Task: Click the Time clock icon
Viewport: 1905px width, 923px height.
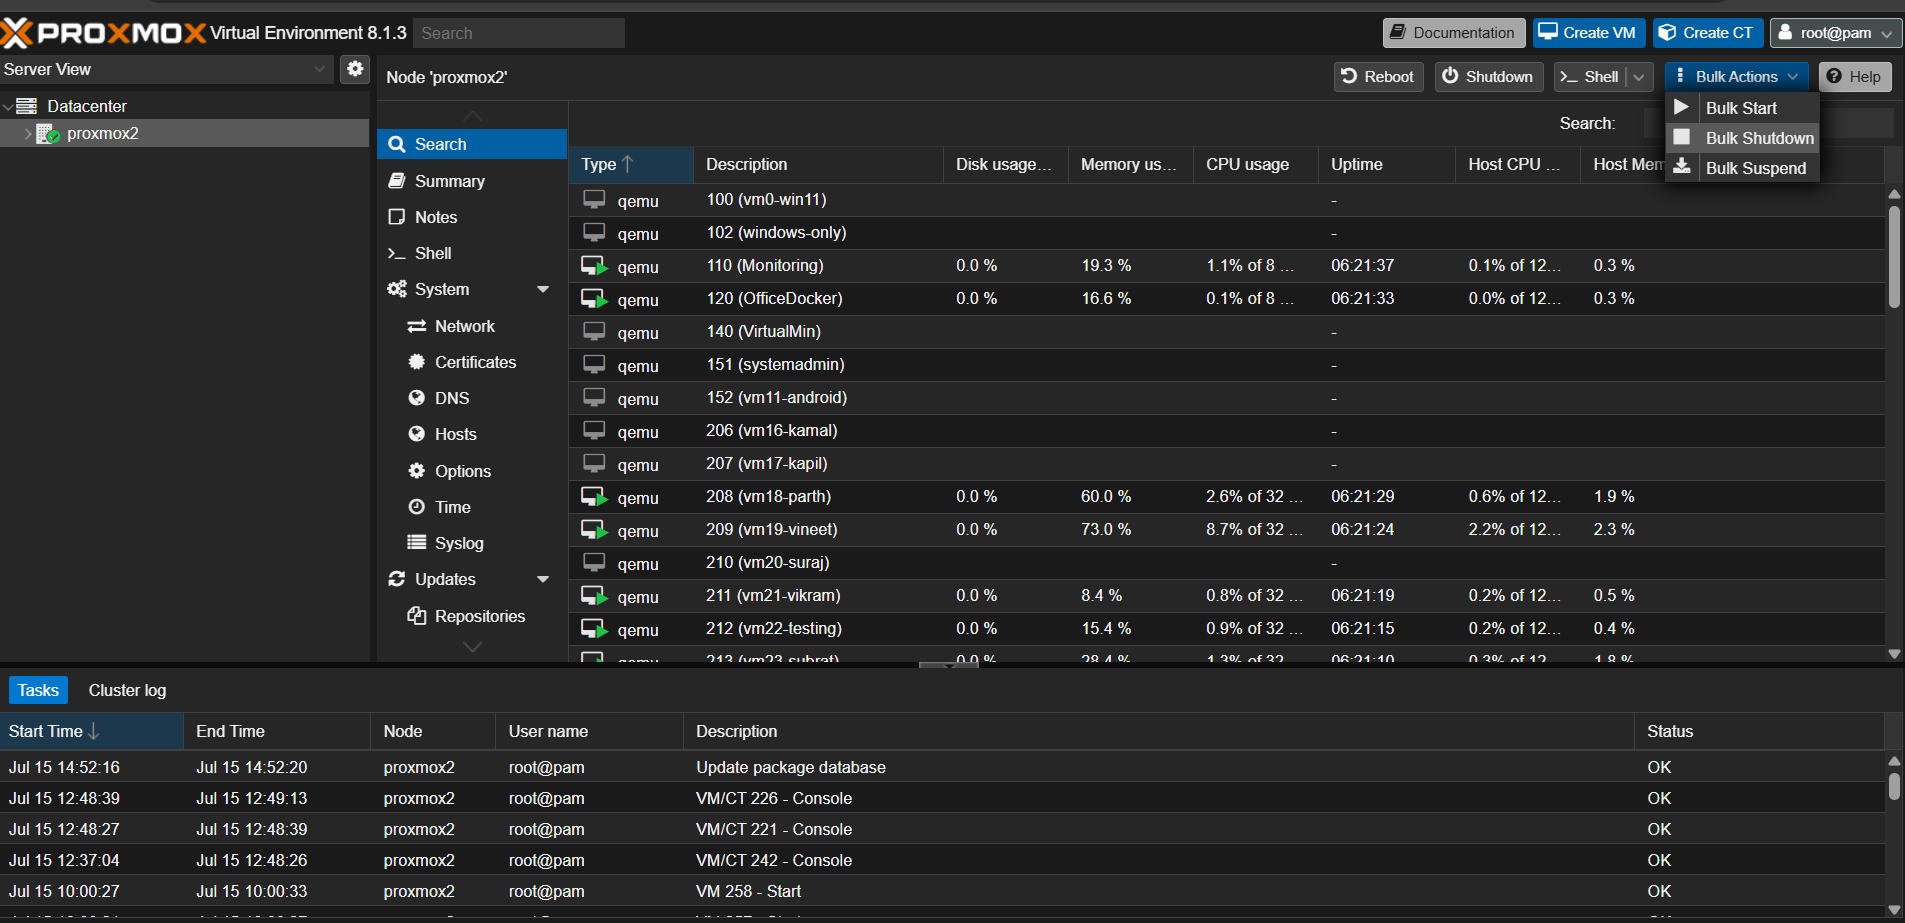Action: coord(417,507)
